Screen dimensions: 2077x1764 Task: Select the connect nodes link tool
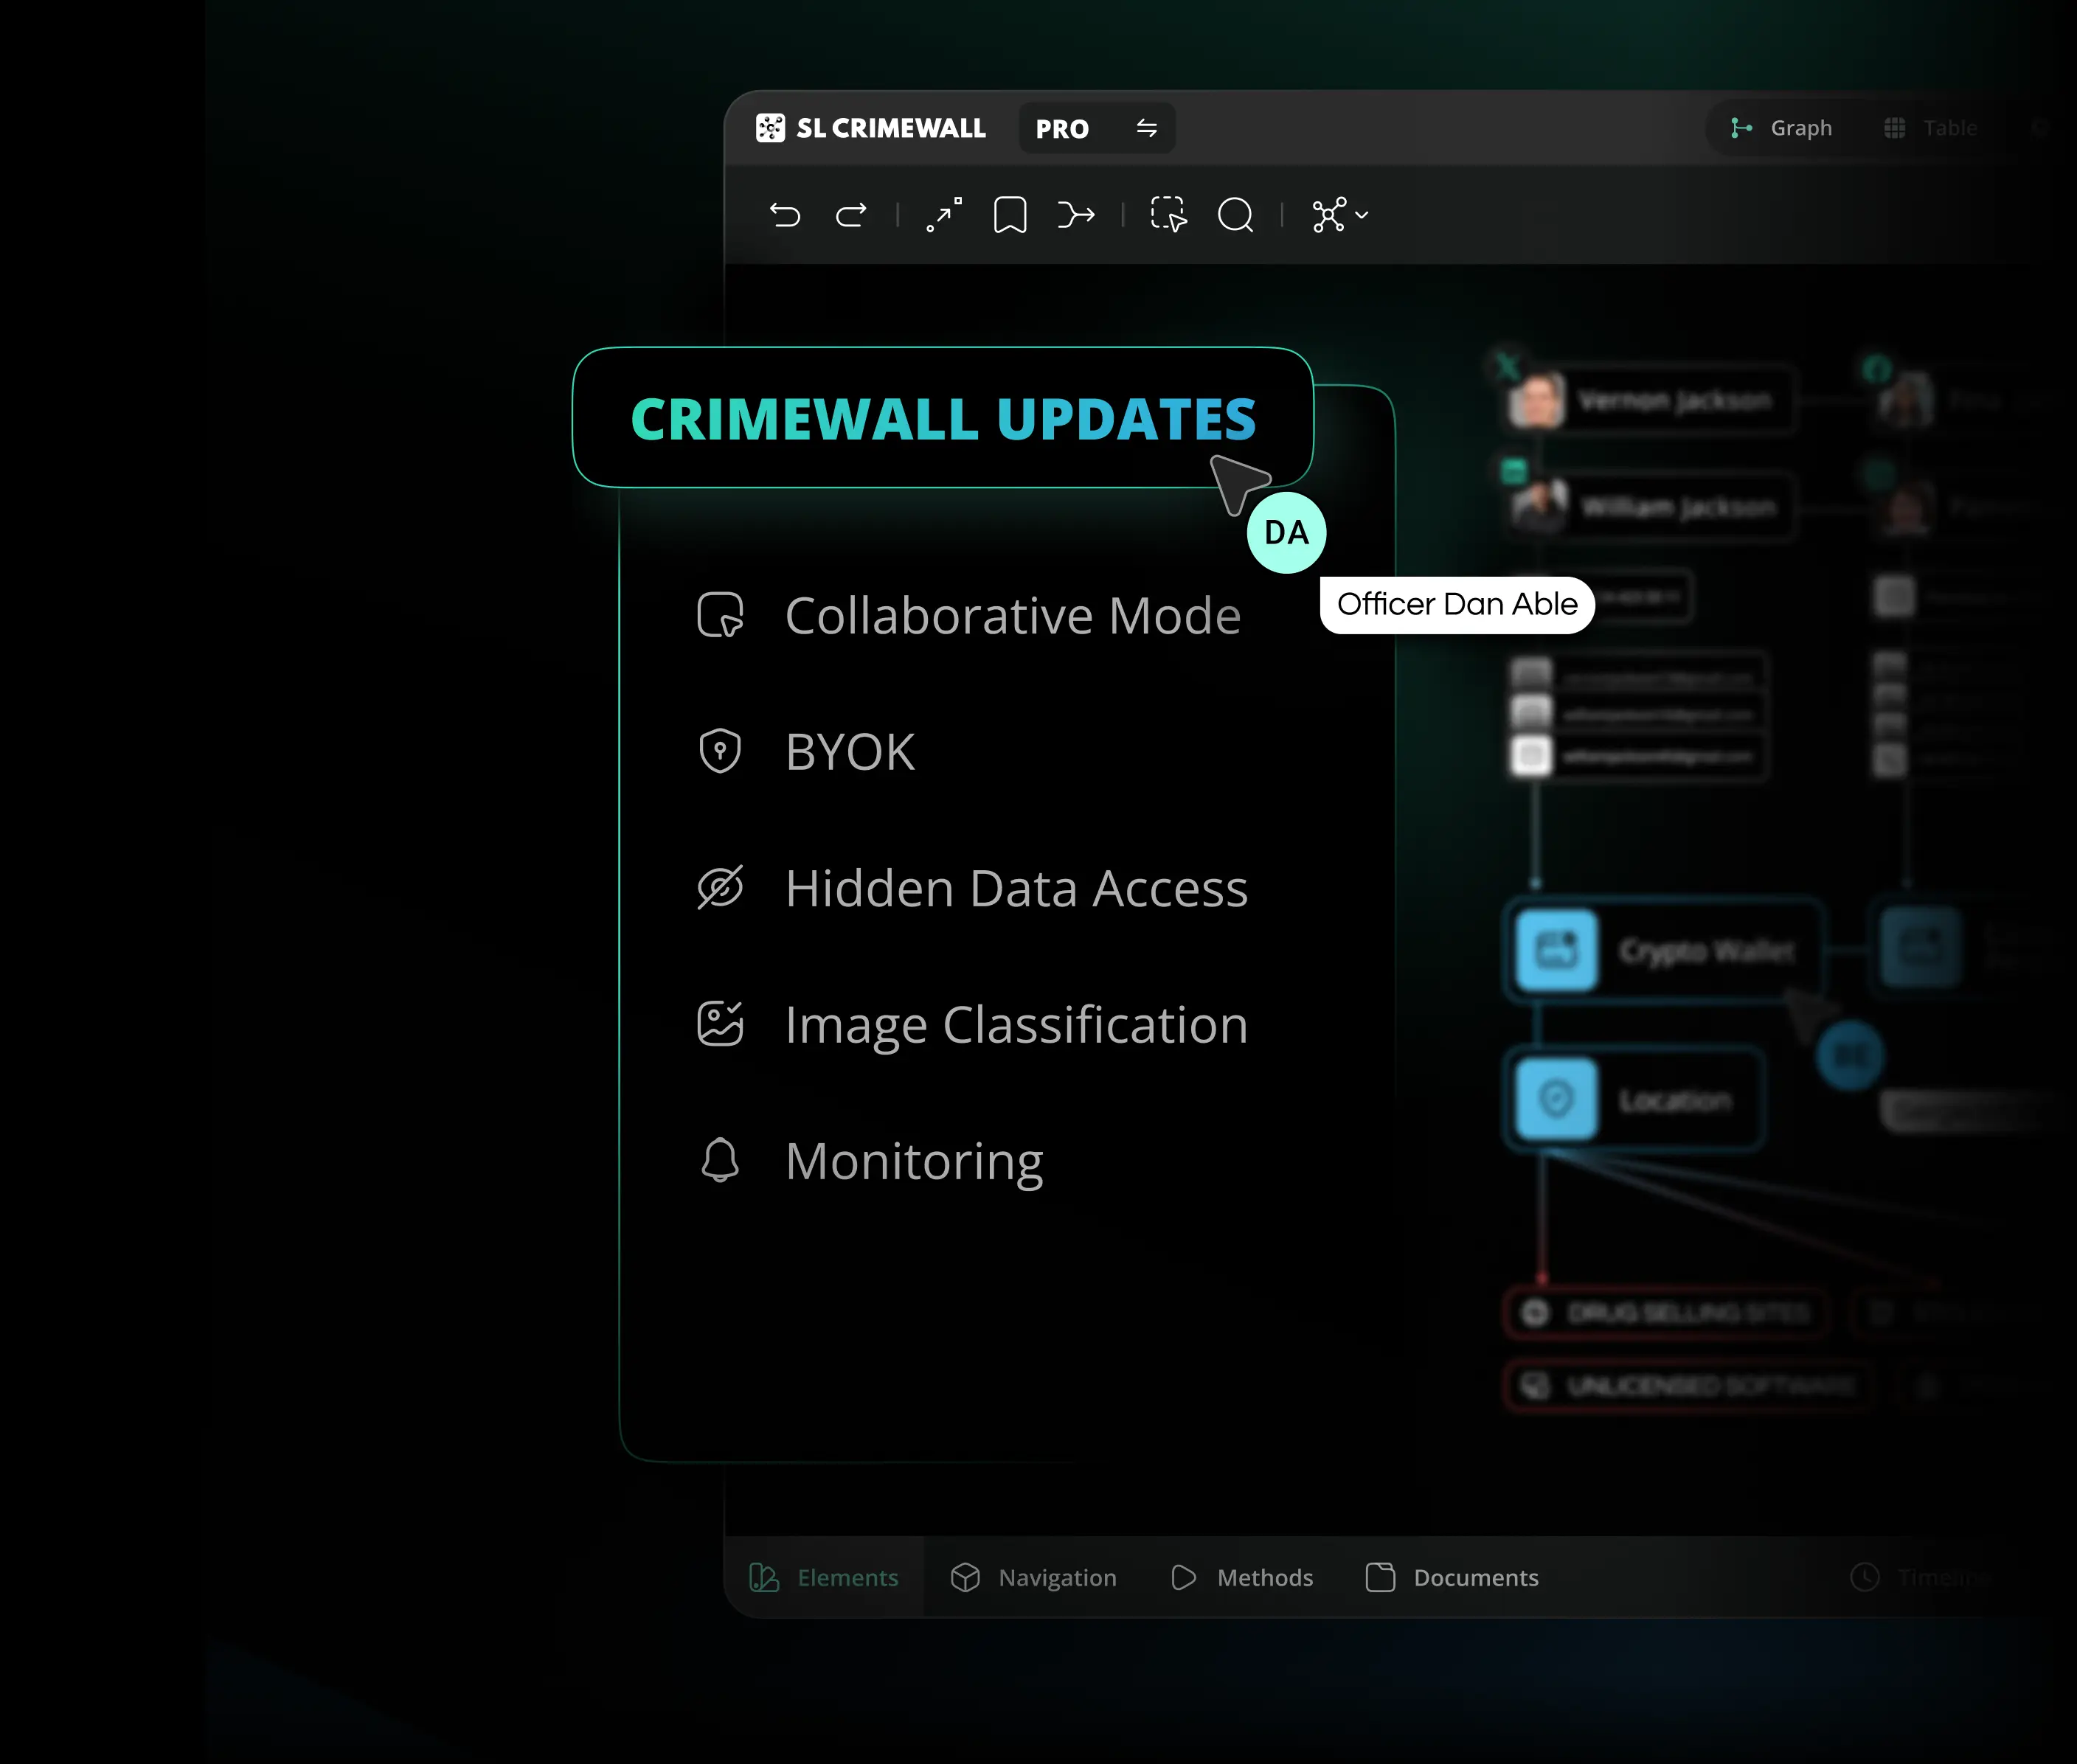[944, 215]
